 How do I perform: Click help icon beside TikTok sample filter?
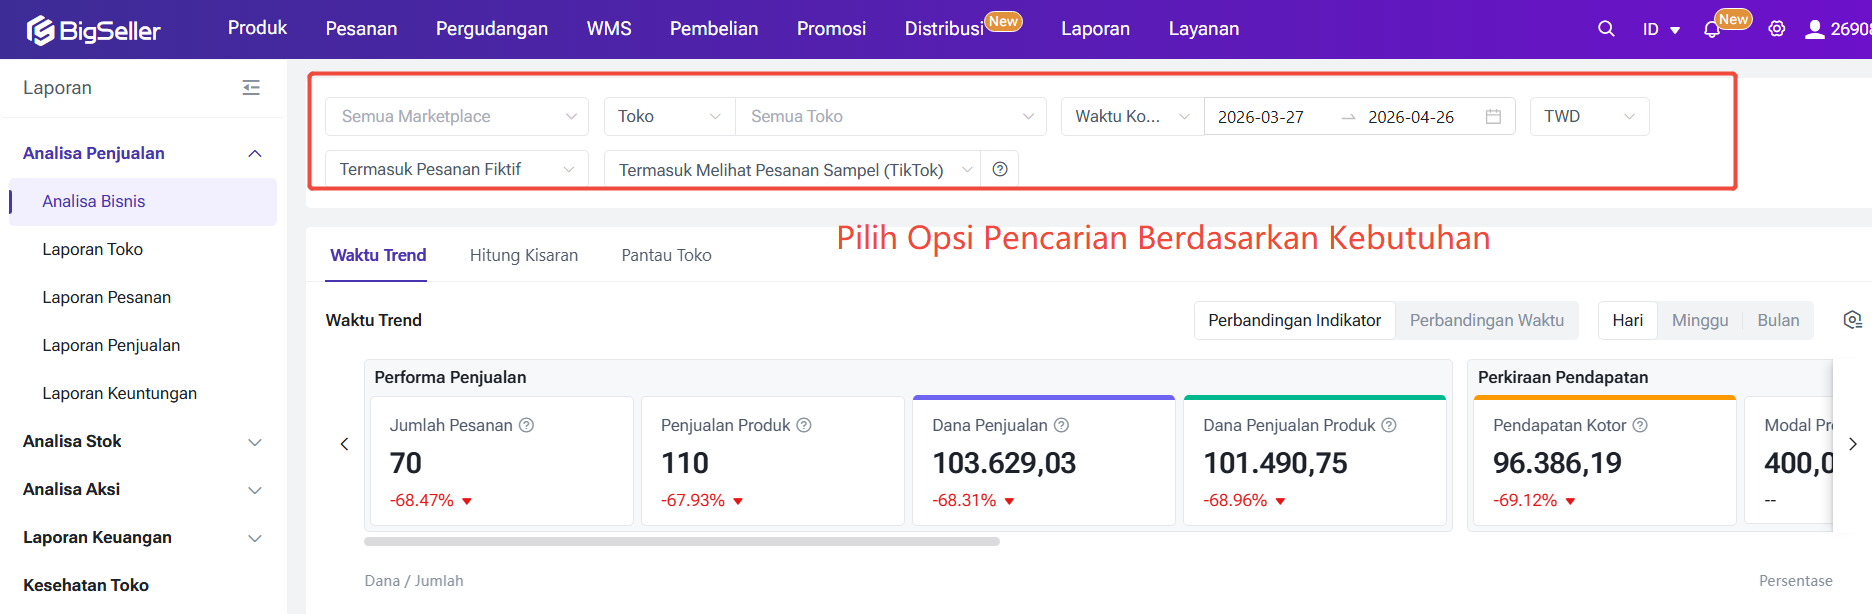click(1000, 169)
